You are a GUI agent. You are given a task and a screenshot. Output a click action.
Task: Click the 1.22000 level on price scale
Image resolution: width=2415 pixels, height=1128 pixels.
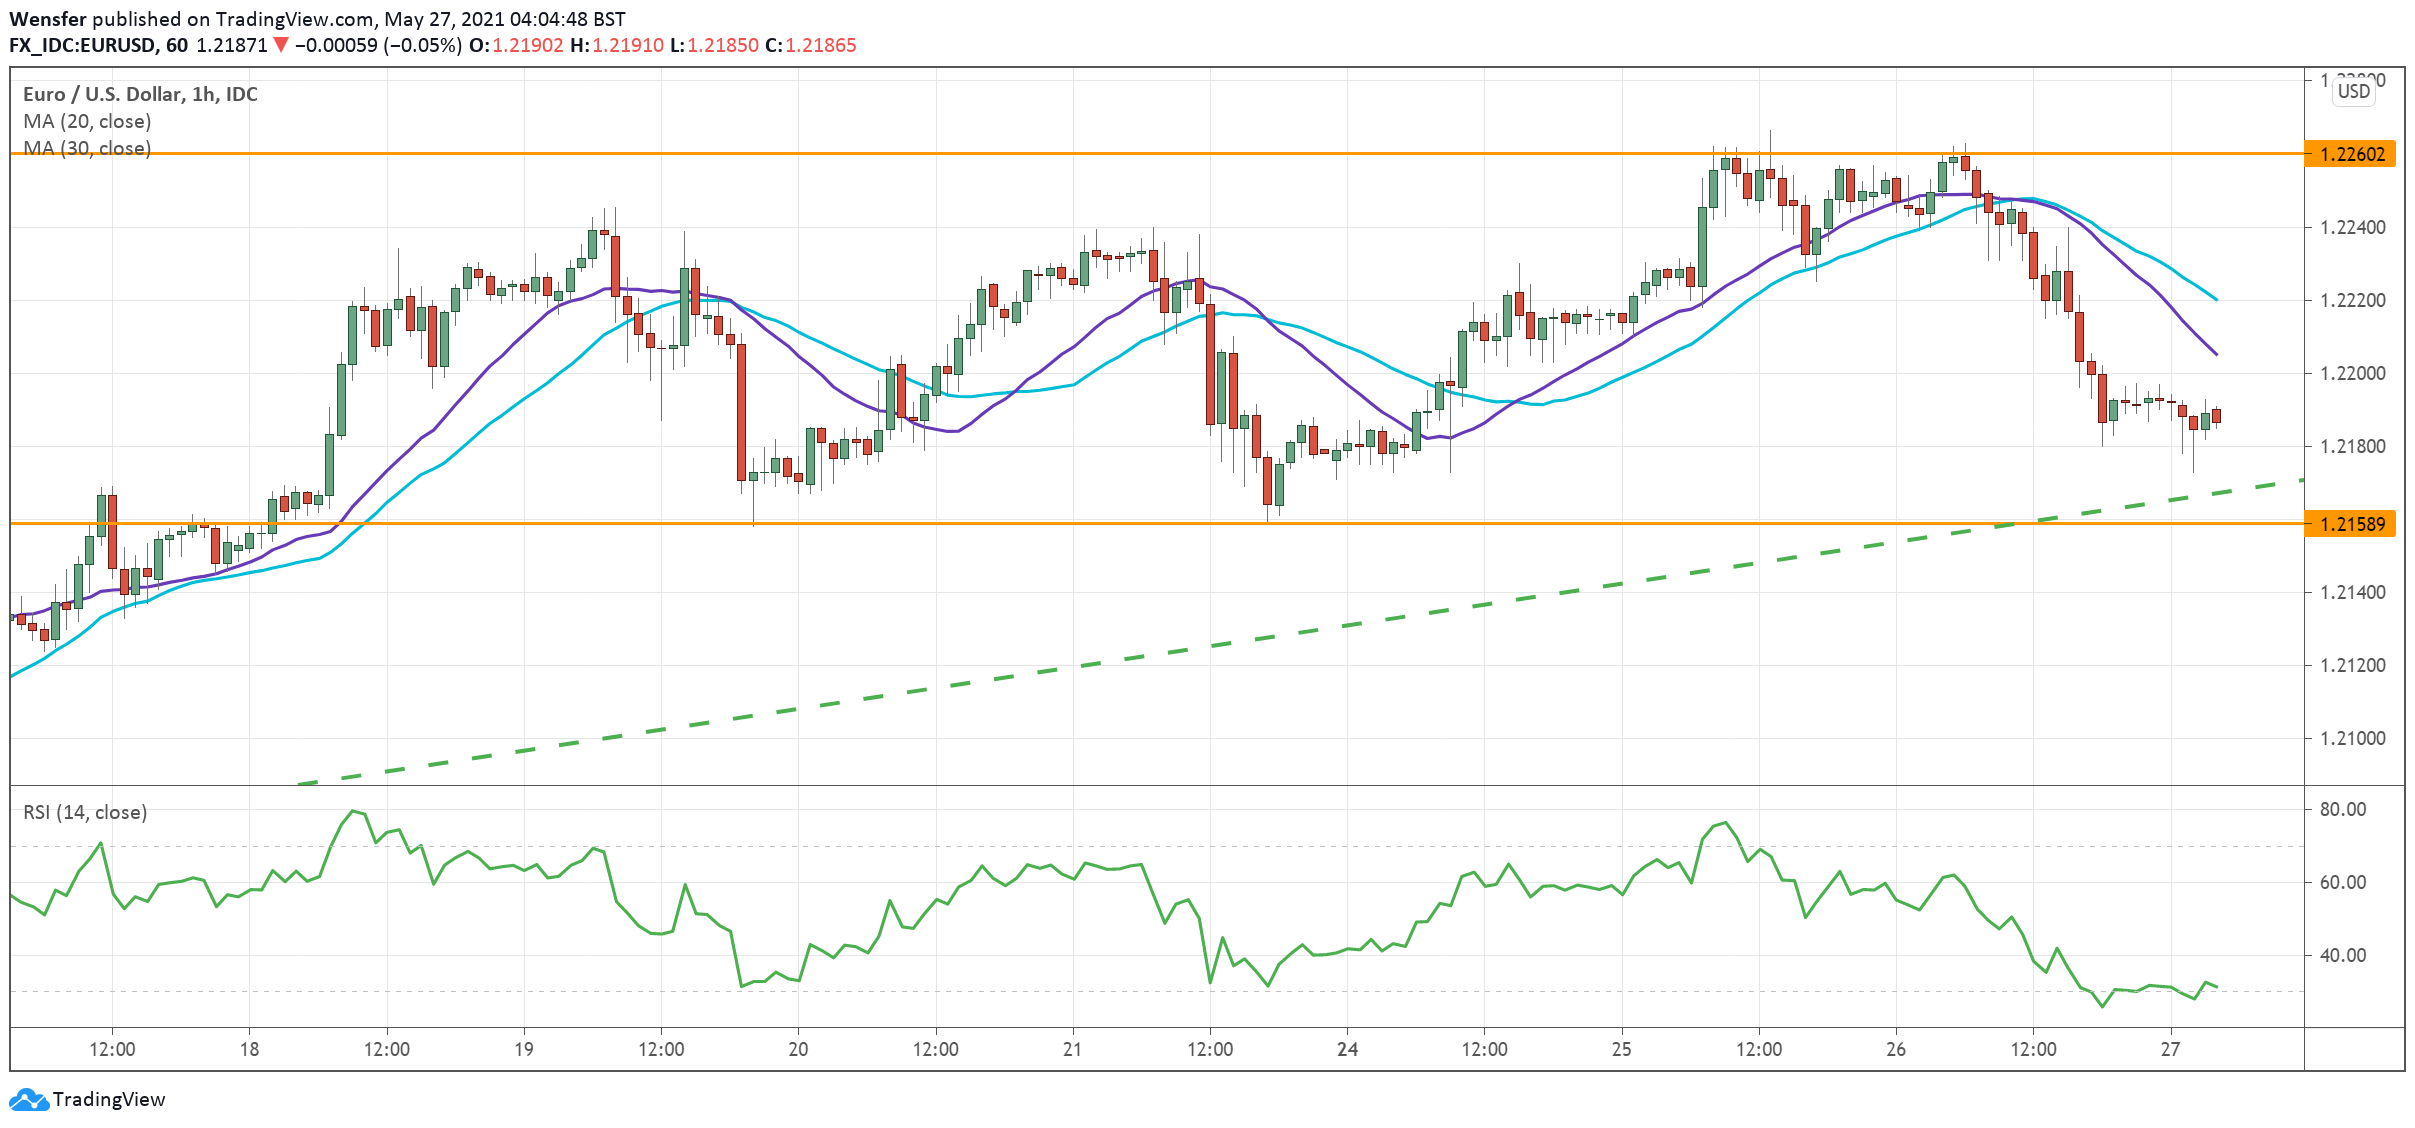point(2352,373)
